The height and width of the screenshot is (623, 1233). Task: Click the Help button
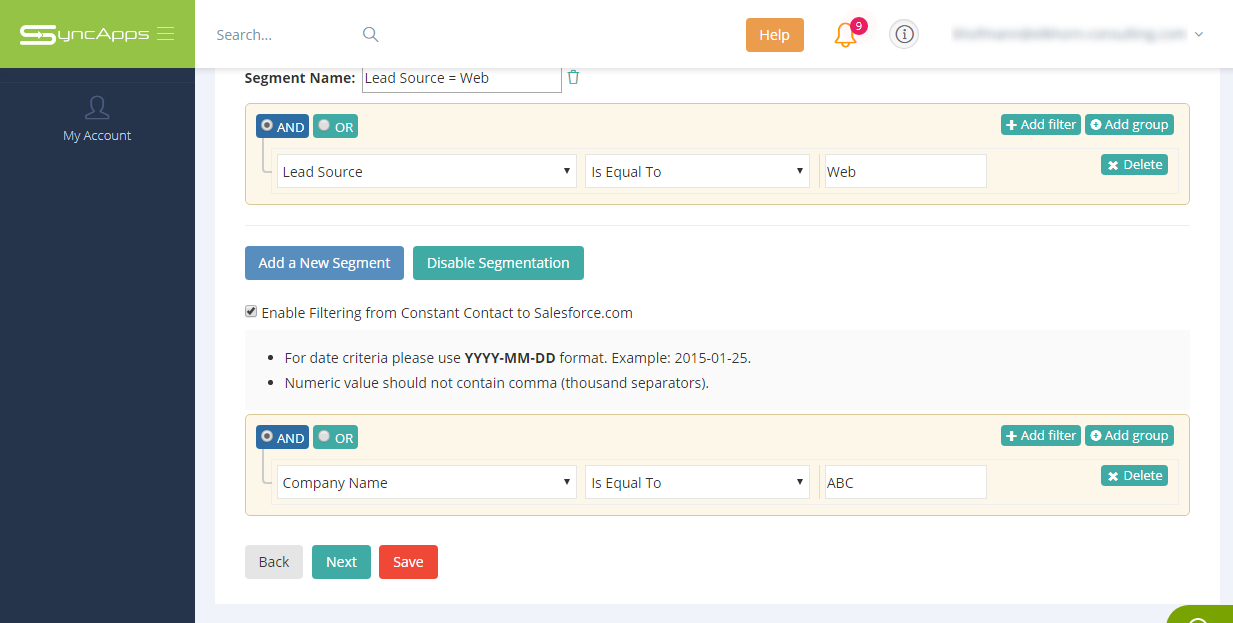(775, 35)
